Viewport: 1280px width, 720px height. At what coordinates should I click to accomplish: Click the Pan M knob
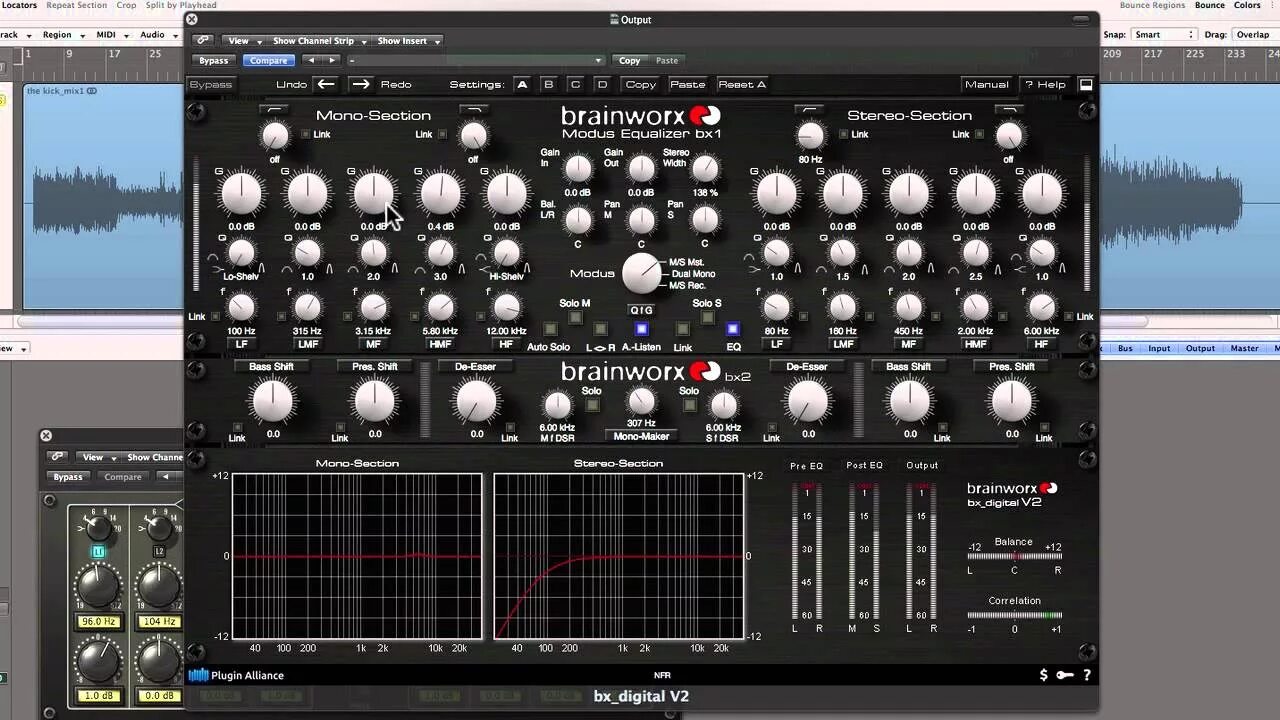coord(641,220)
